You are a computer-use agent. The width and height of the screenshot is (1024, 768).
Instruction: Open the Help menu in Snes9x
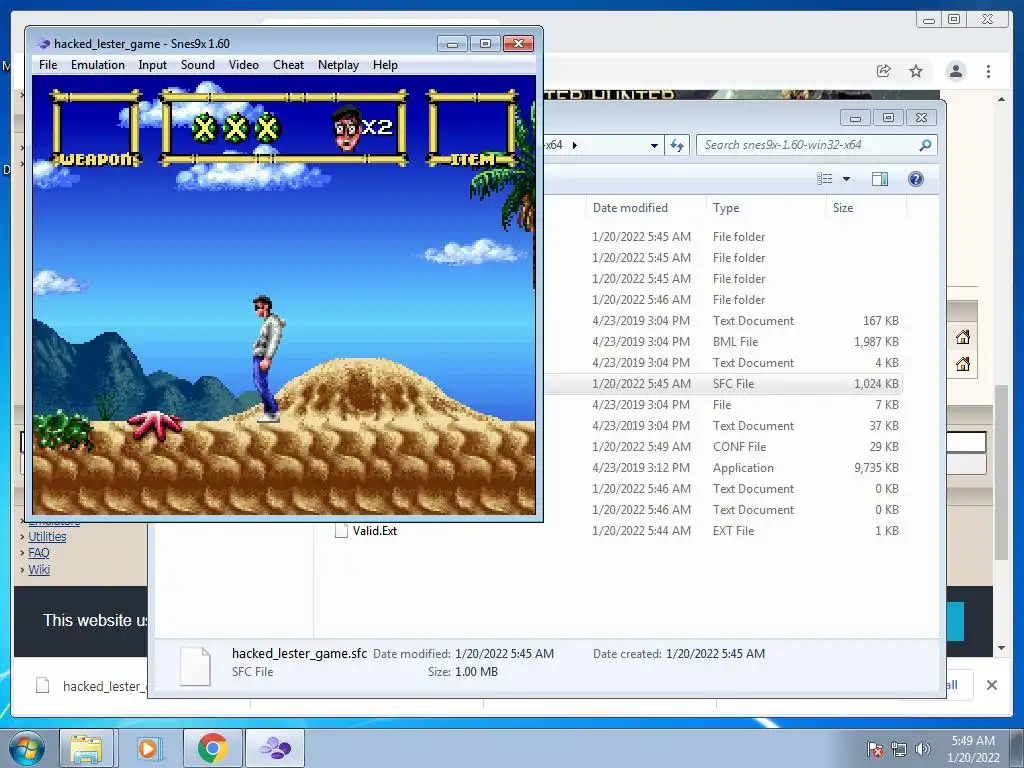(385, 65)
